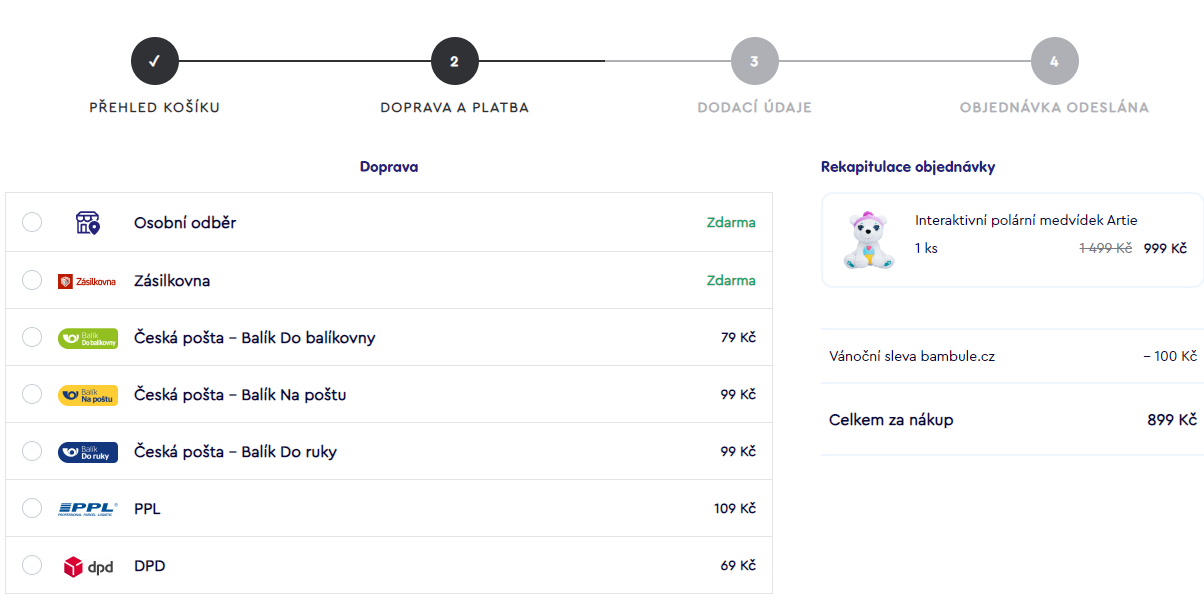This screenshot has width=1204, height=610.
Task: Click the green Balík Do balíkovny logo
Action: pyautogui.click(x=88, y=338)
